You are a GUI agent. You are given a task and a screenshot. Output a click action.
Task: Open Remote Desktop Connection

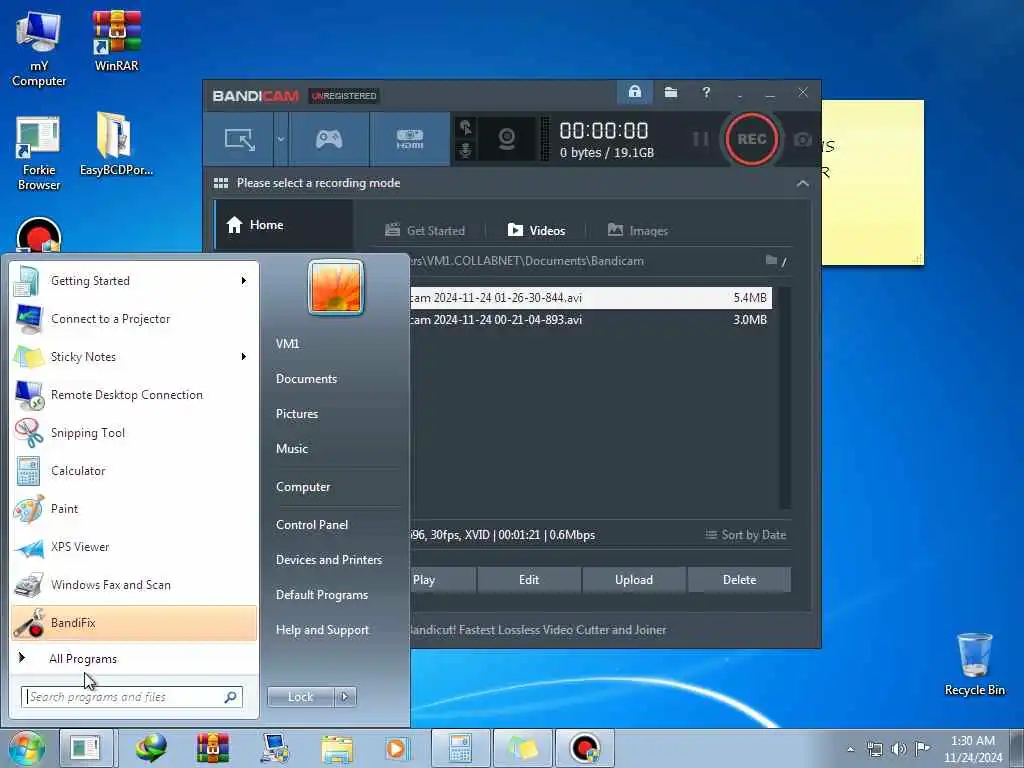click(134, 395)
